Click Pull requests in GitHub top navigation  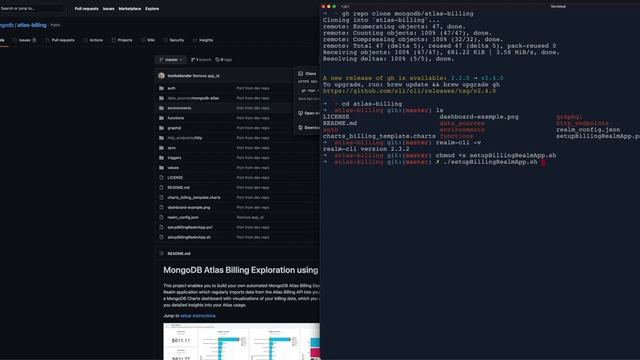(86, 9)
